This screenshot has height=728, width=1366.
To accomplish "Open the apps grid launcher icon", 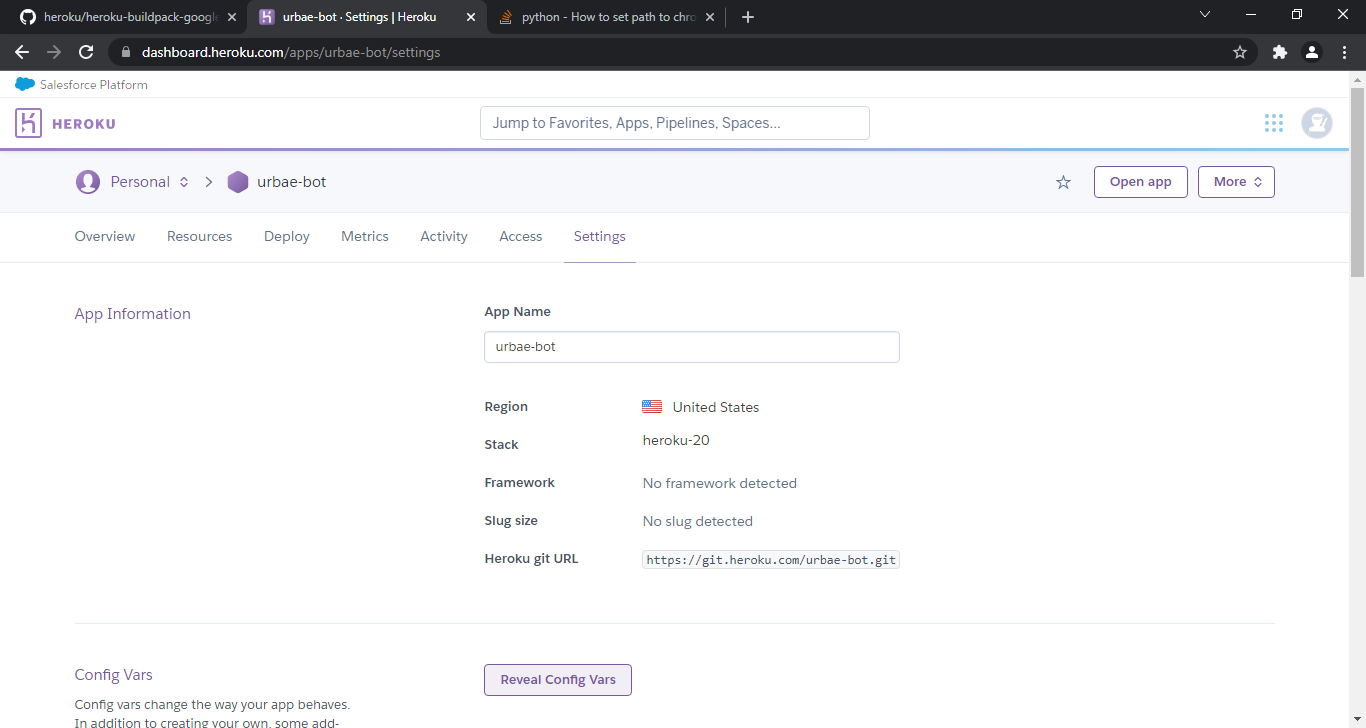I will [x=1273, y=123].
